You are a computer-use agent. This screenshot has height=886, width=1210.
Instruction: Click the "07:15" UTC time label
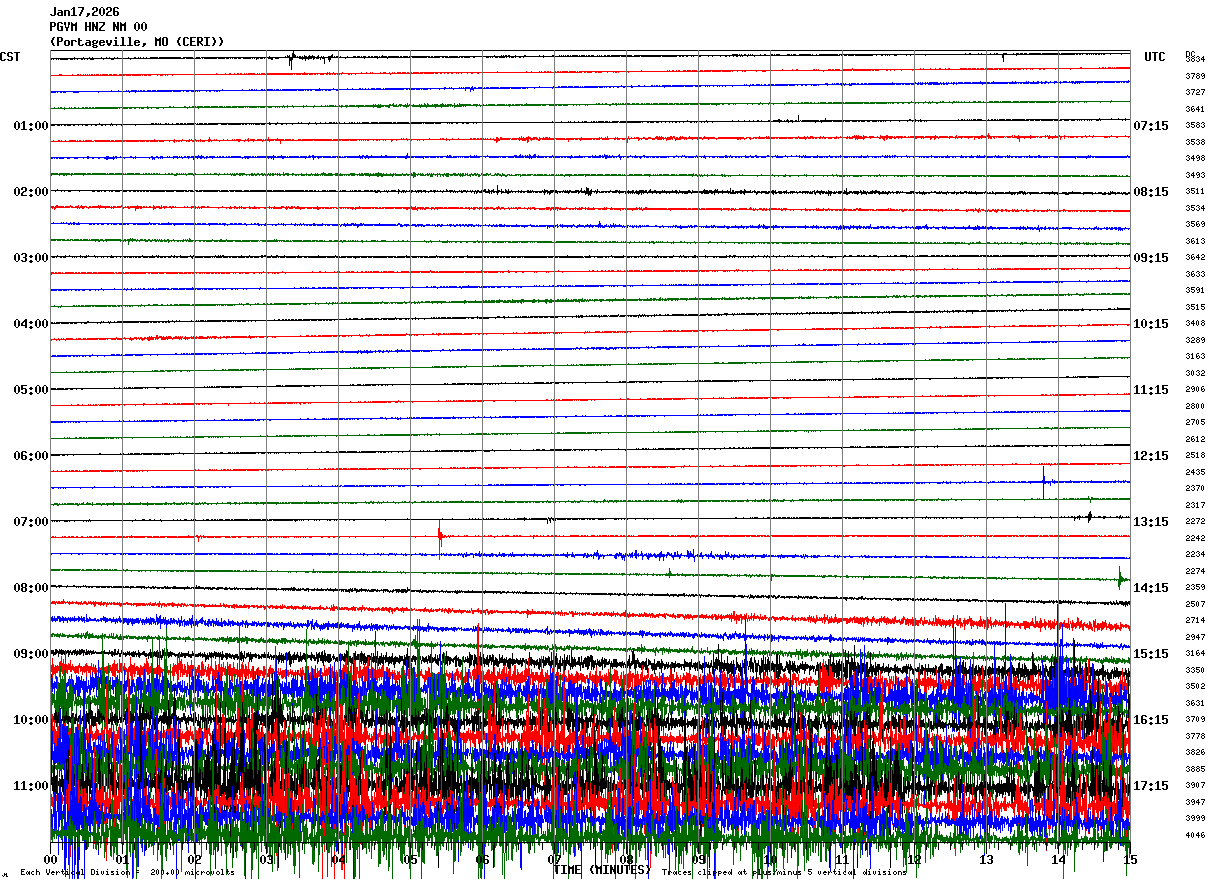point(1151,126)
